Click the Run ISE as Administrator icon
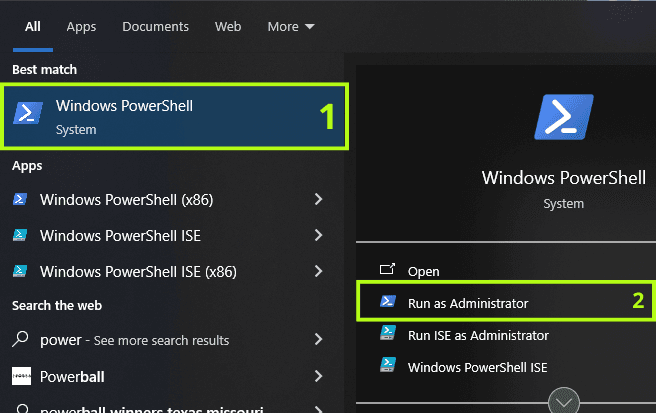The height and width of the screenshot is (413, 656). [388, 333]
